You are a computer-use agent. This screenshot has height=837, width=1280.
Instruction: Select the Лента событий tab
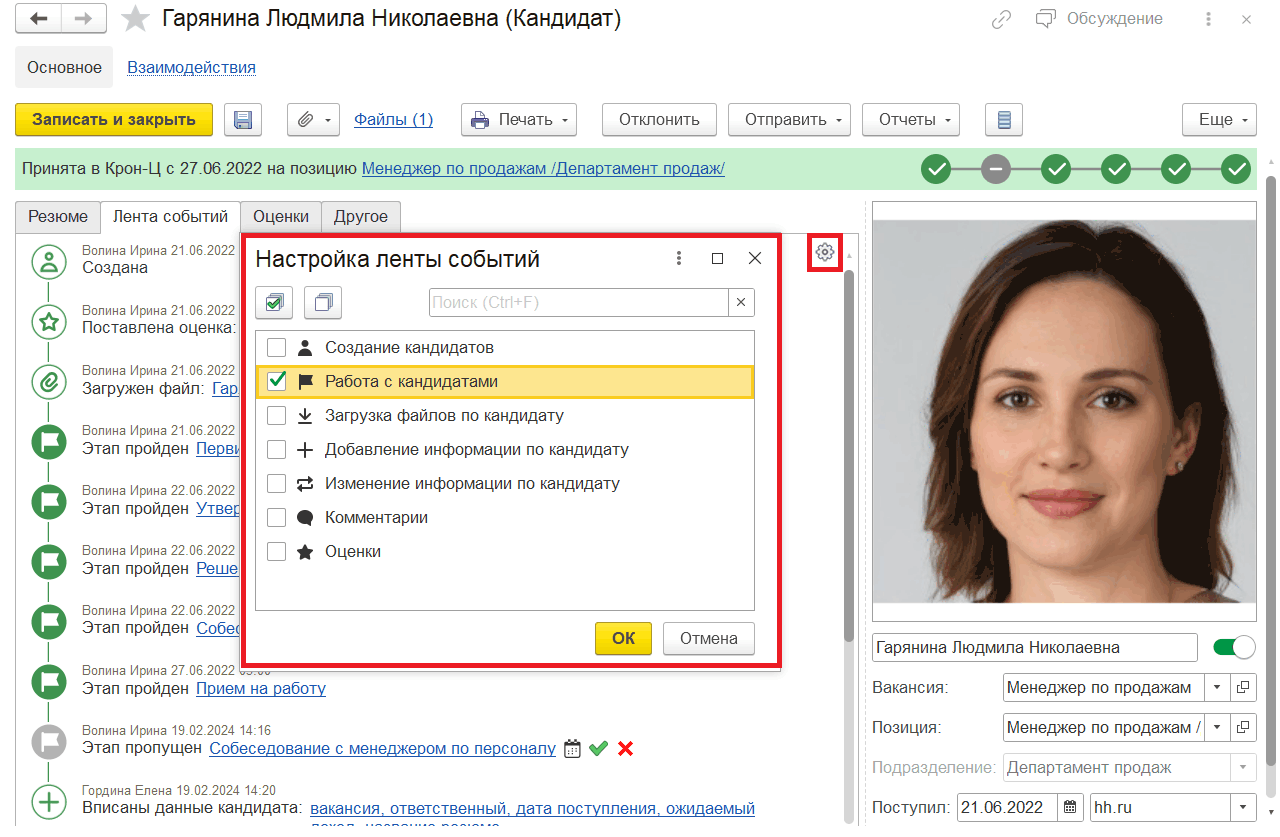(171, 216)
